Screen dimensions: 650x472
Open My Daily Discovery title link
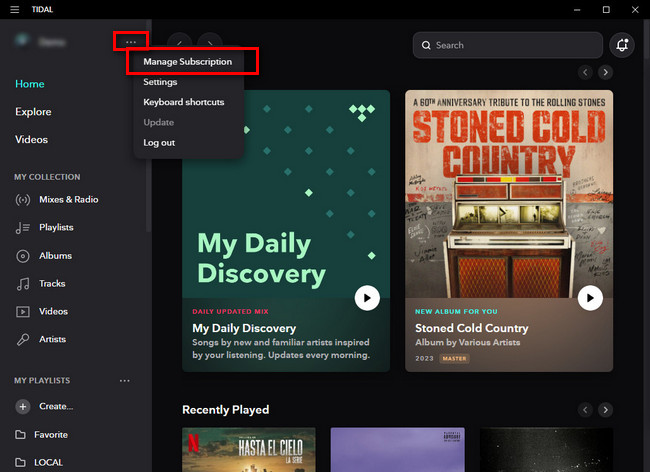pyautogui.click(x=244, y=328)
